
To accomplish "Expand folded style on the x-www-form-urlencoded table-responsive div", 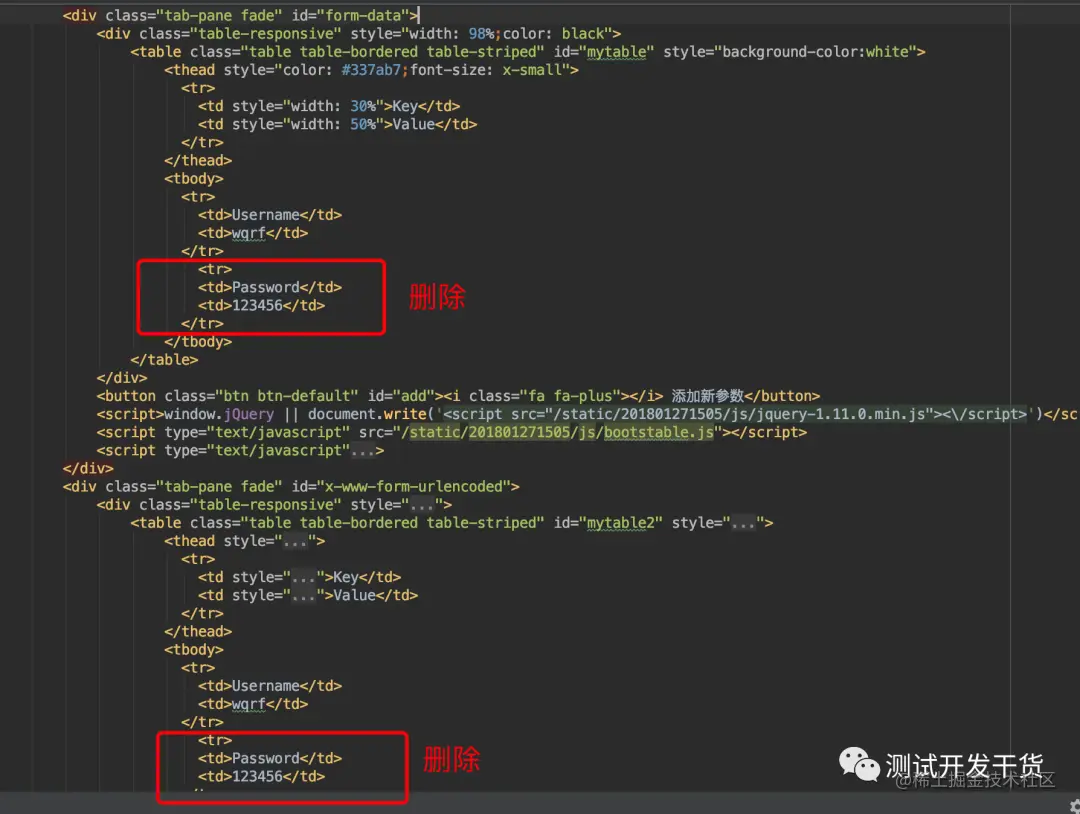I will pyautogui.click(x=422, y=505).
